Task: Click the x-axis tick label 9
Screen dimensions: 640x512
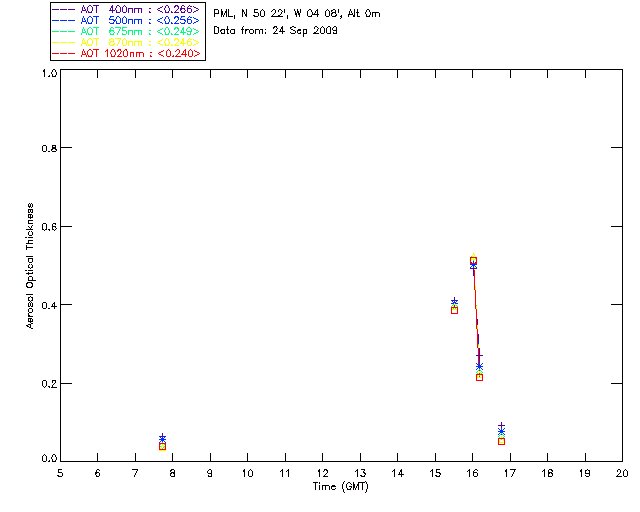Action: (x=210, y=473)
